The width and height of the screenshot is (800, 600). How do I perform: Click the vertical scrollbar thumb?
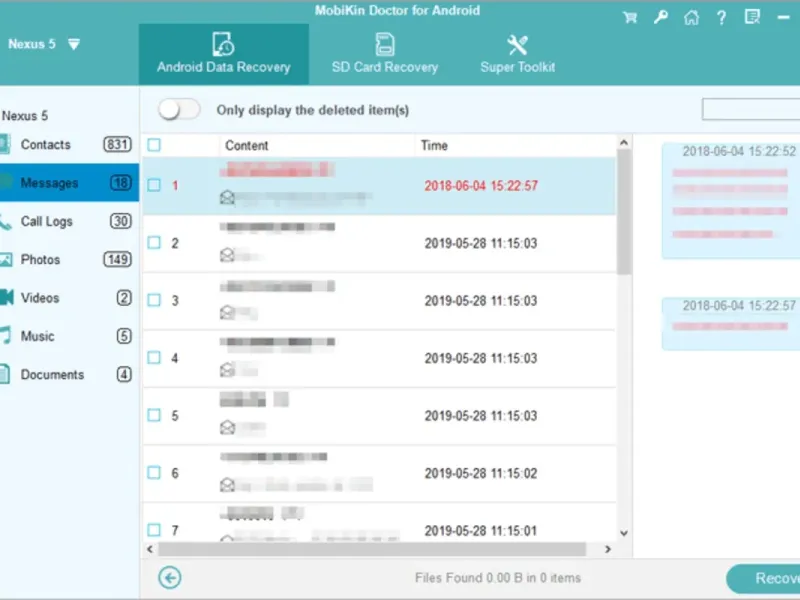pos(623,212)
